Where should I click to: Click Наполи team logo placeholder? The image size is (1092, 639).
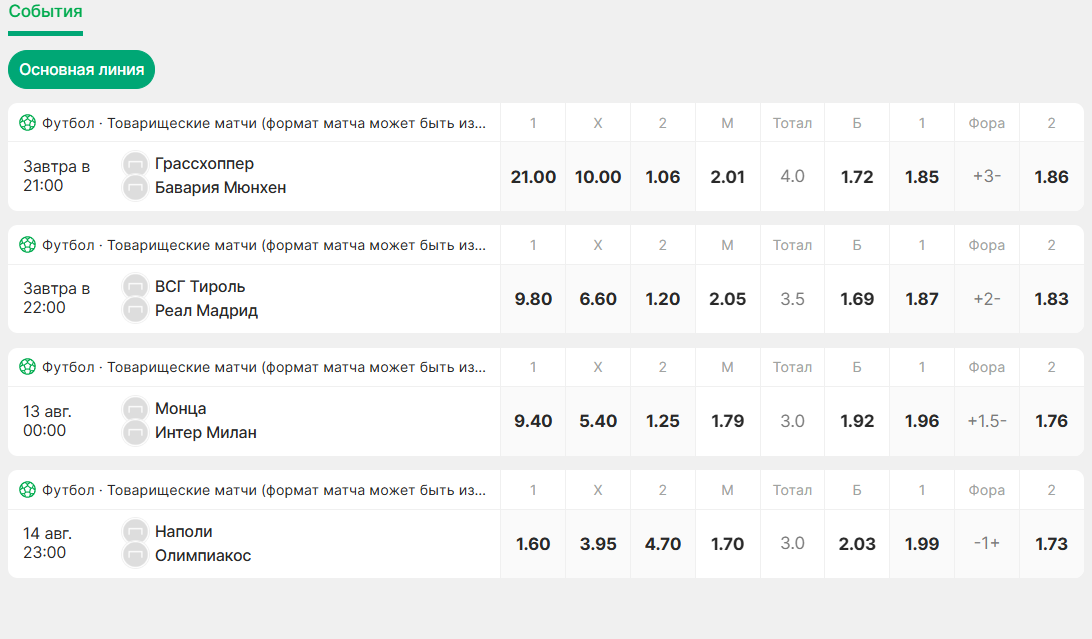(x=135, y=532)
